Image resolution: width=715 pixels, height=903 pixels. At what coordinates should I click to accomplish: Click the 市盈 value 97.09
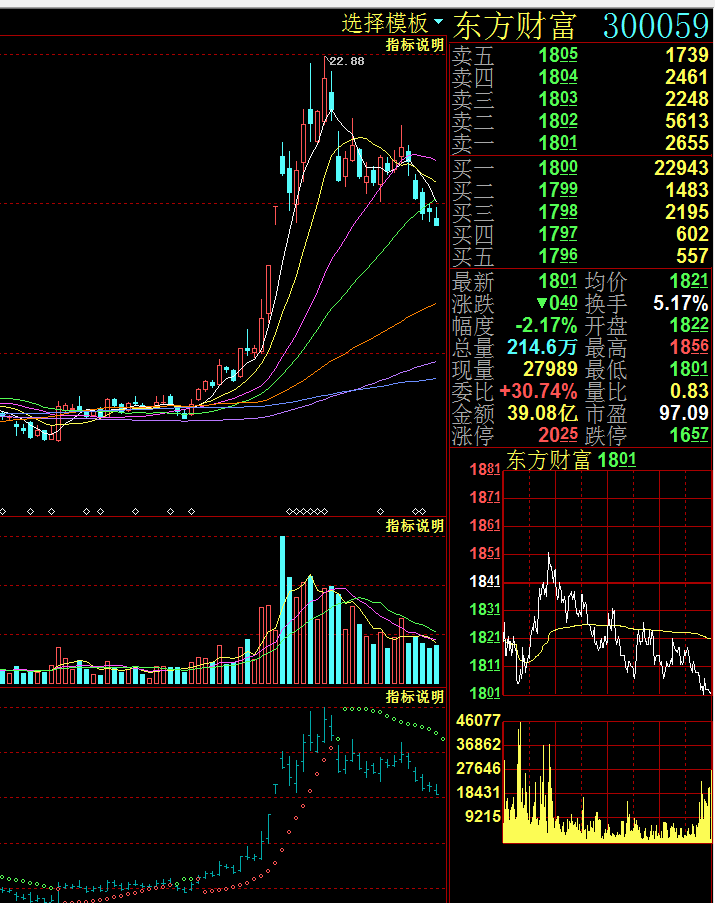click(684, 413)
